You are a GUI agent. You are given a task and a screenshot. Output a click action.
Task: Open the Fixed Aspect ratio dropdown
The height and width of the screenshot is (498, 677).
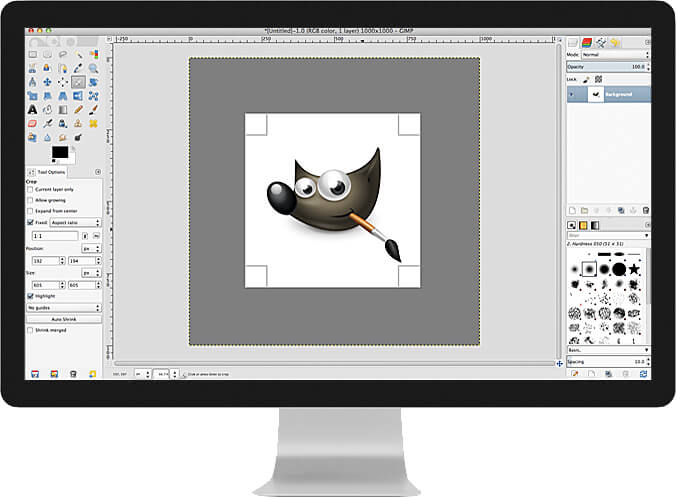[x=75, y=222]
